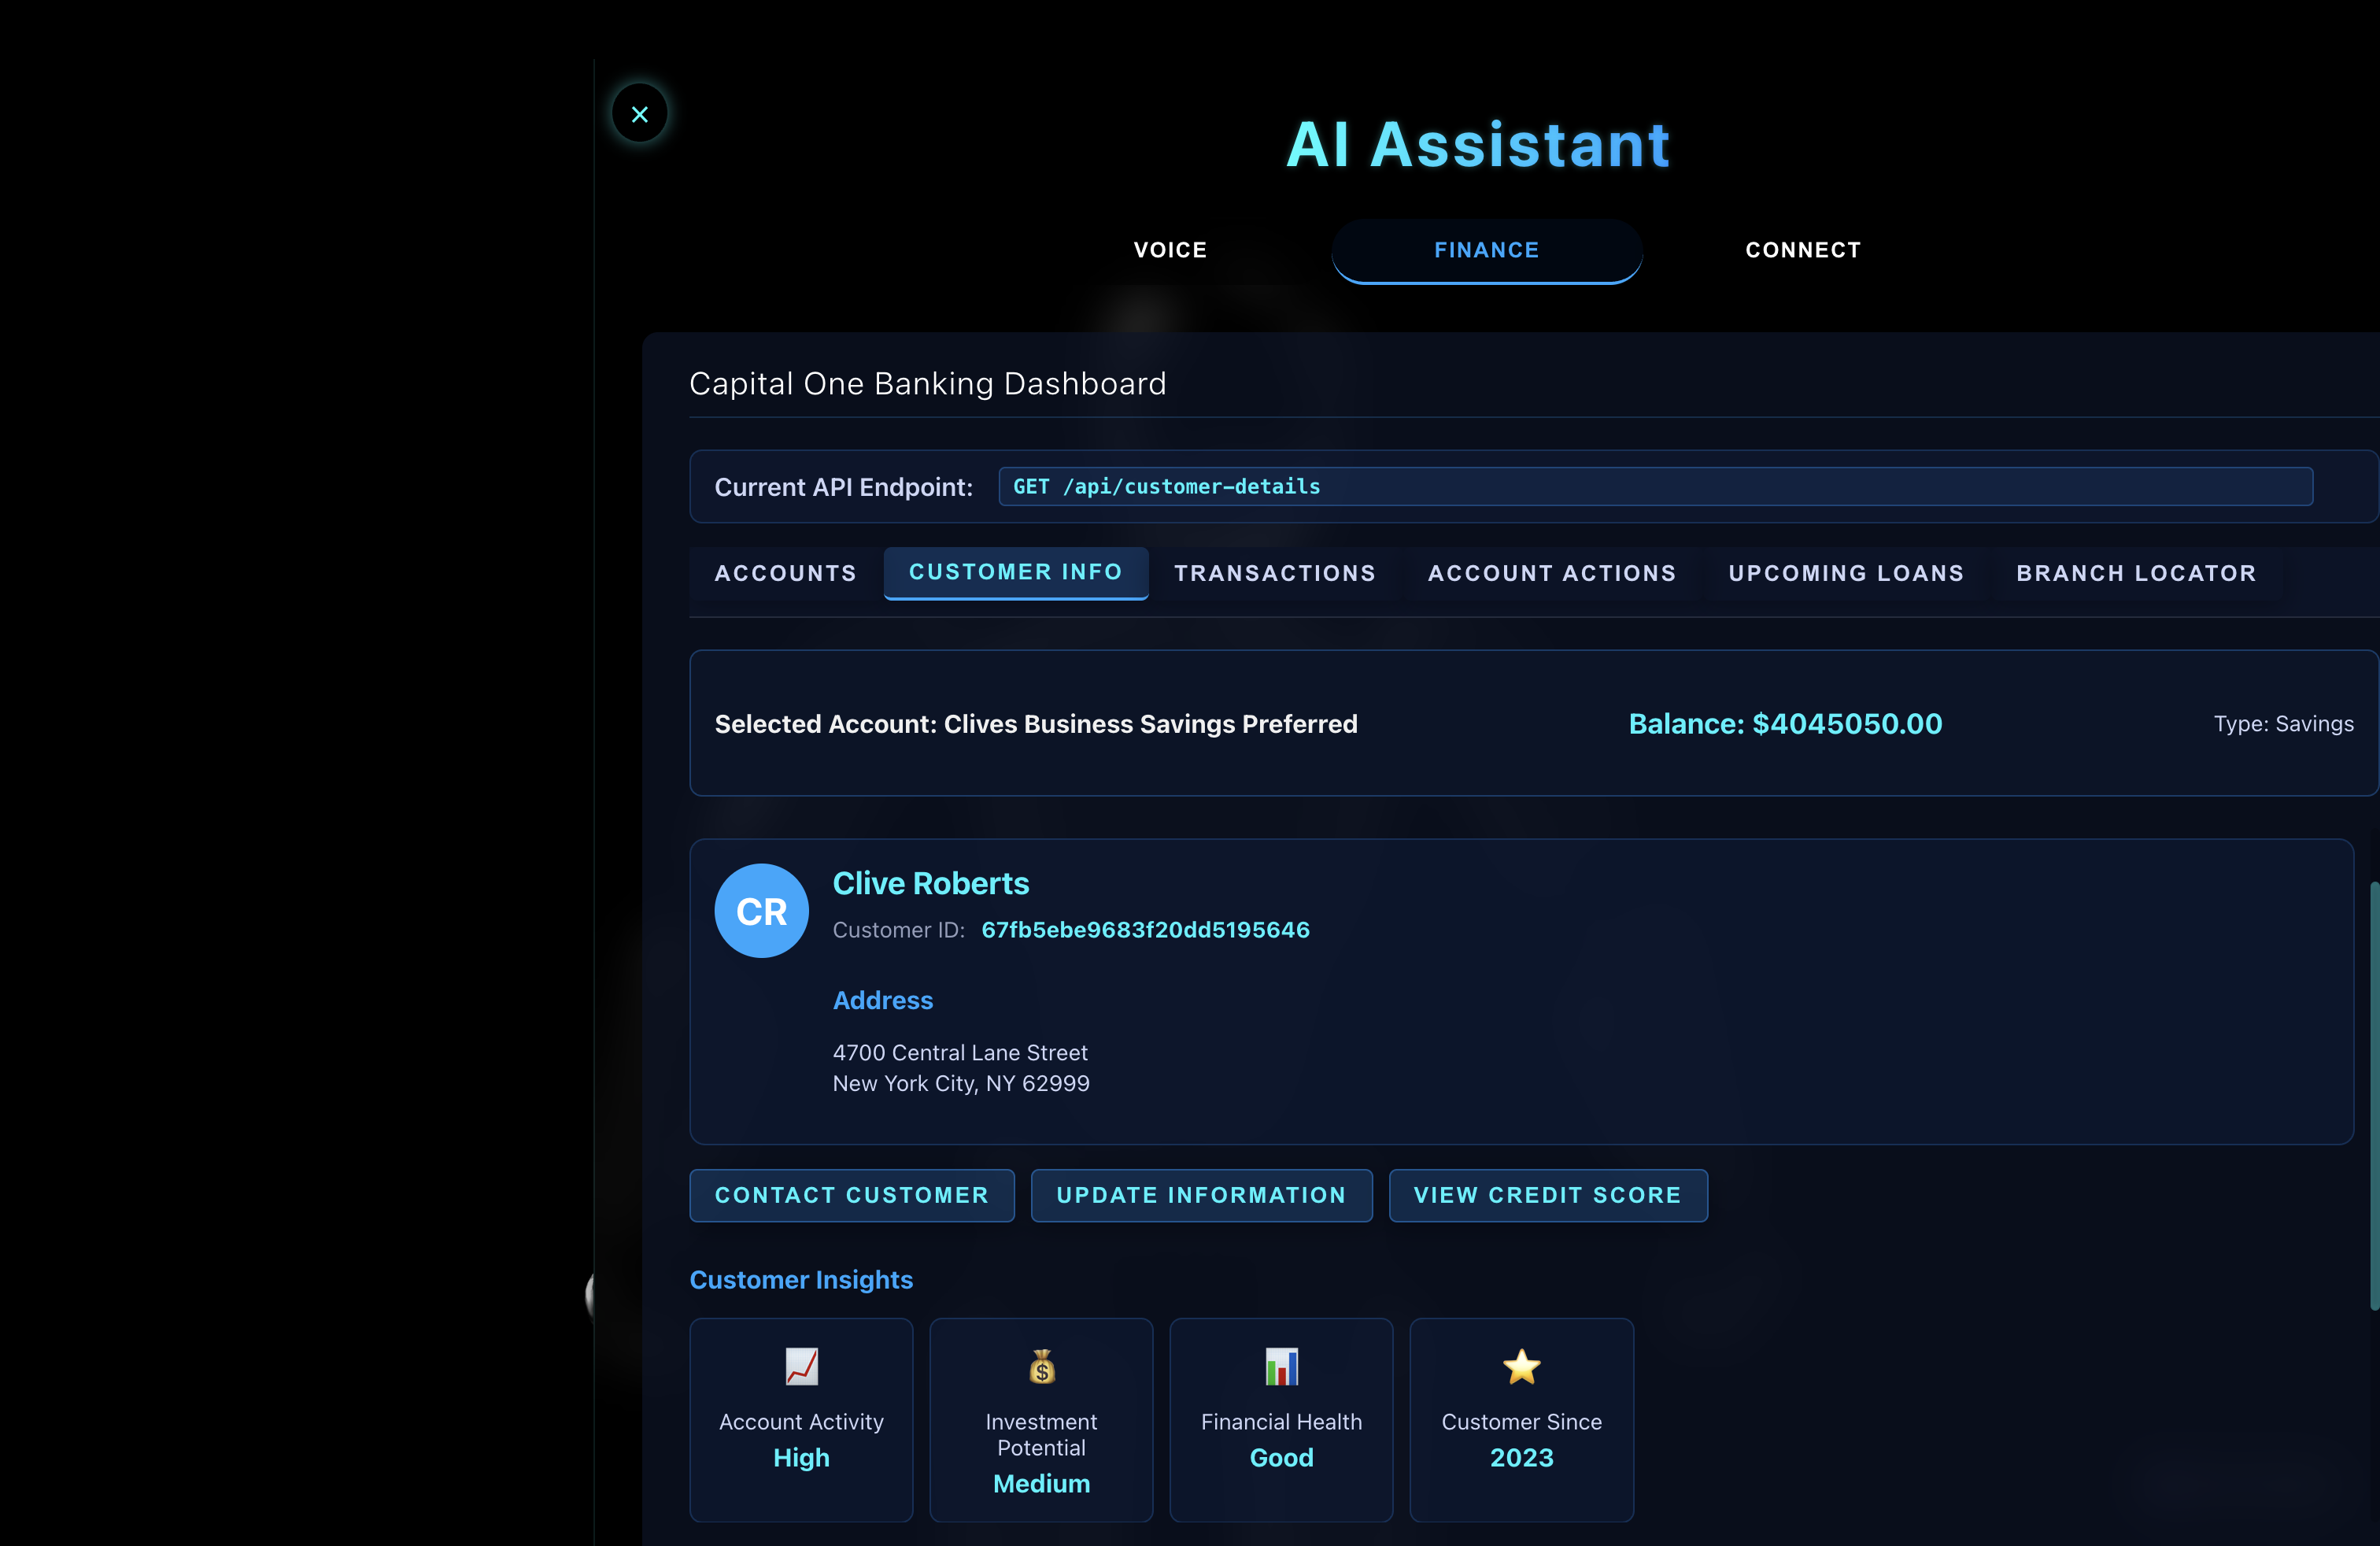Click the API endpoint field
This screenshot has width=2380, height=1546.
(1655, 487)
